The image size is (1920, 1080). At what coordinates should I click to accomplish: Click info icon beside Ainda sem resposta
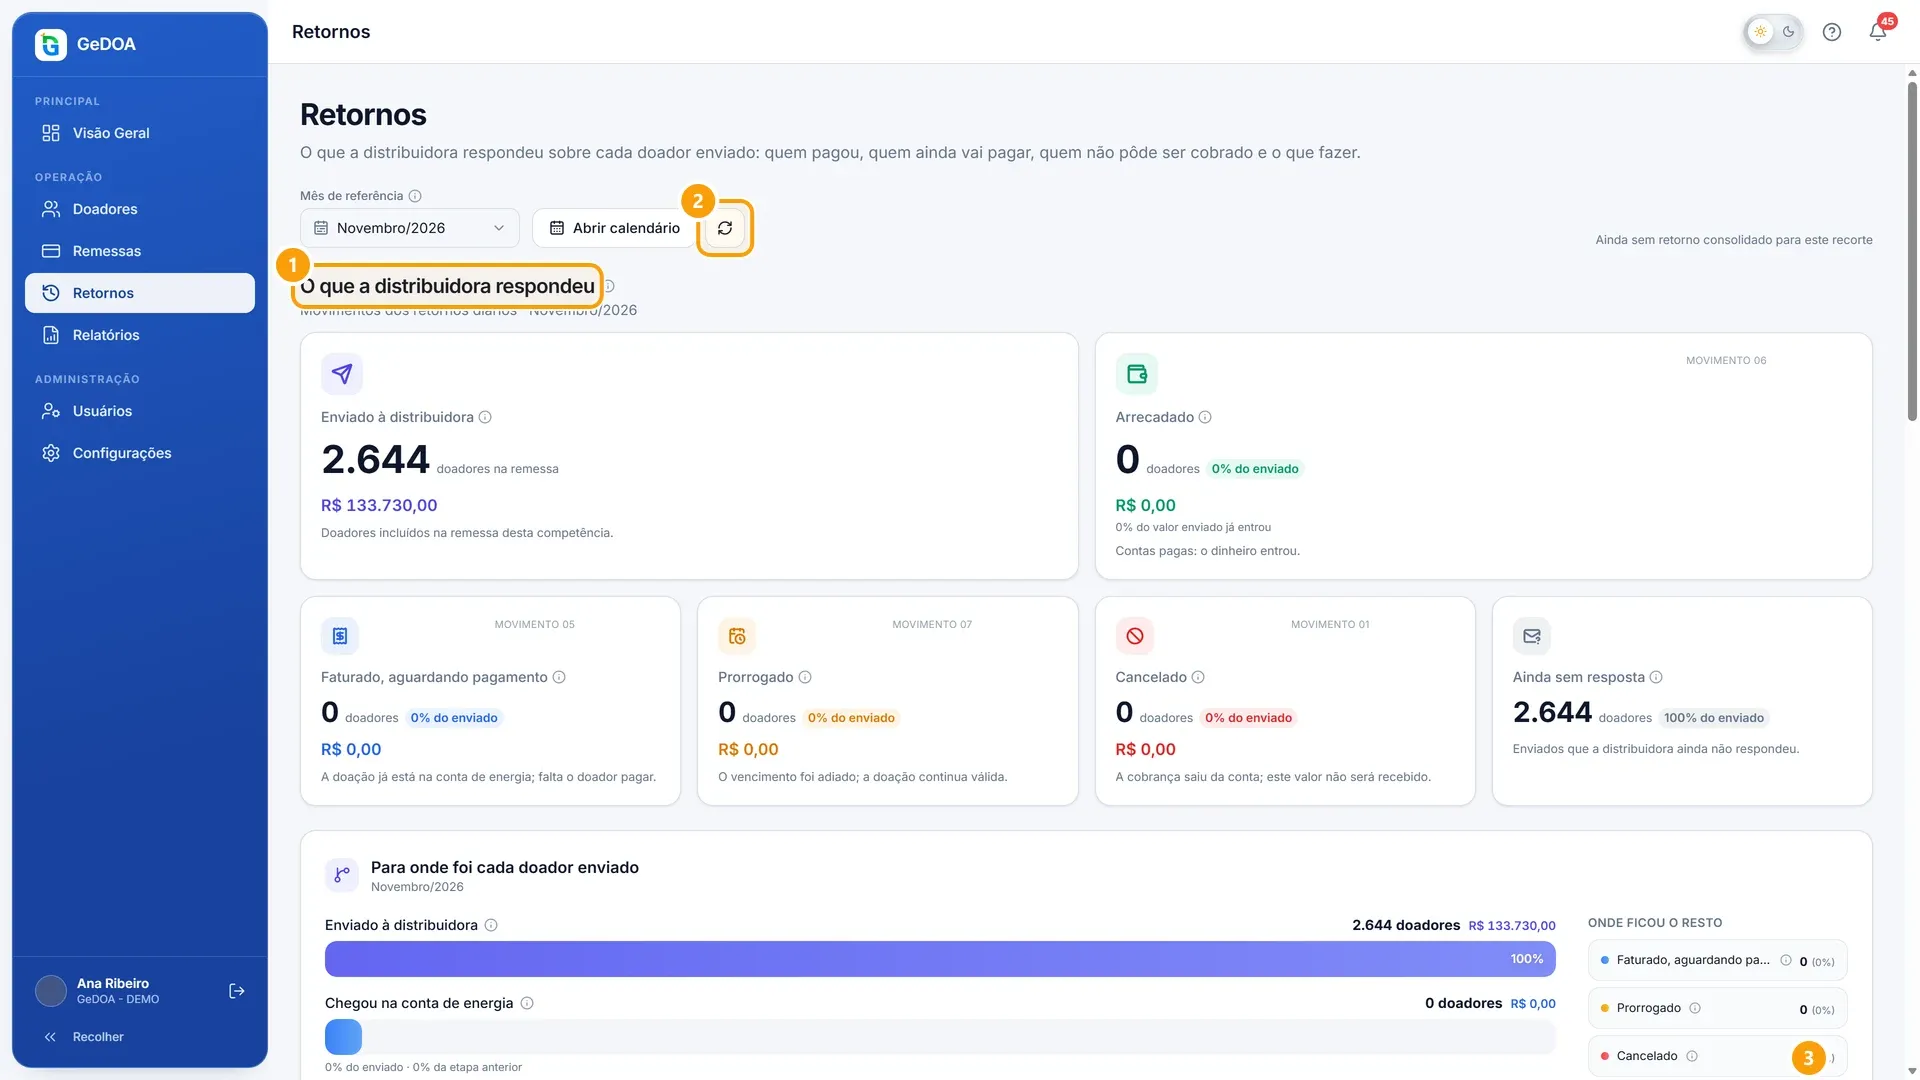[1656, 677]
